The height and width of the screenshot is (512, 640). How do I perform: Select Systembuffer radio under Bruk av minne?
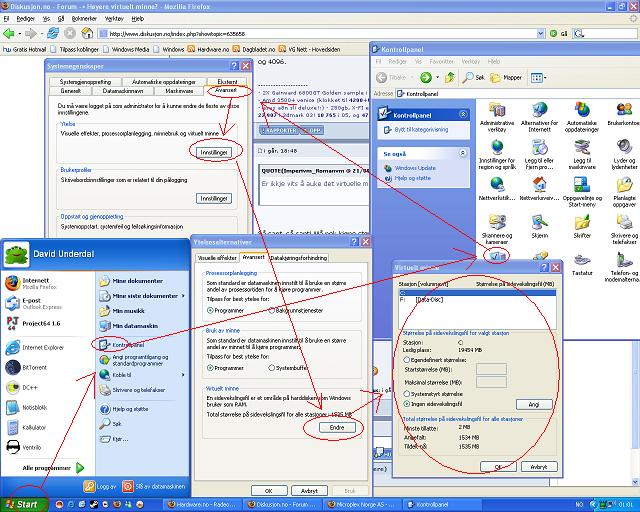[x=272, y=368]
